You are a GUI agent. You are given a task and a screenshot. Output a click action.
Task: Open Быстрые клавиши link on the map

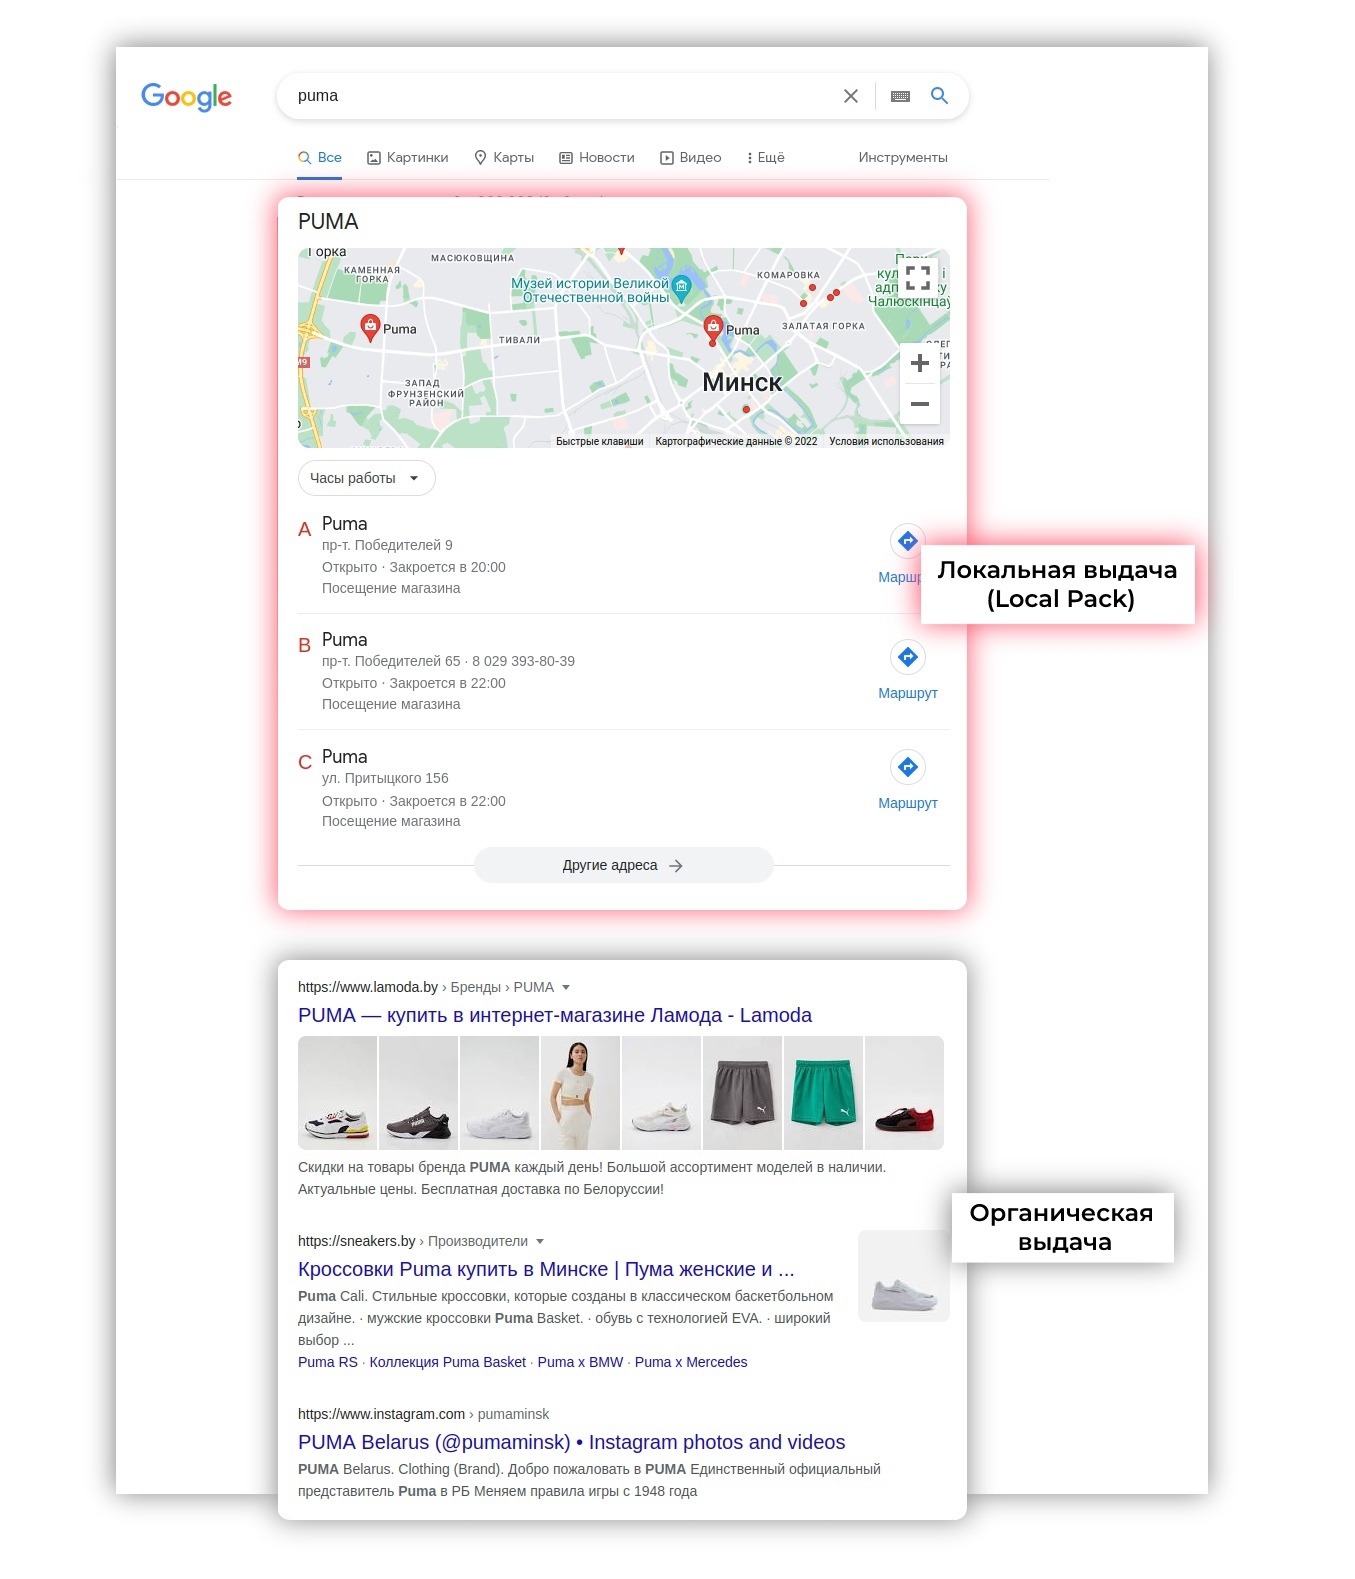tap(600, 441)
